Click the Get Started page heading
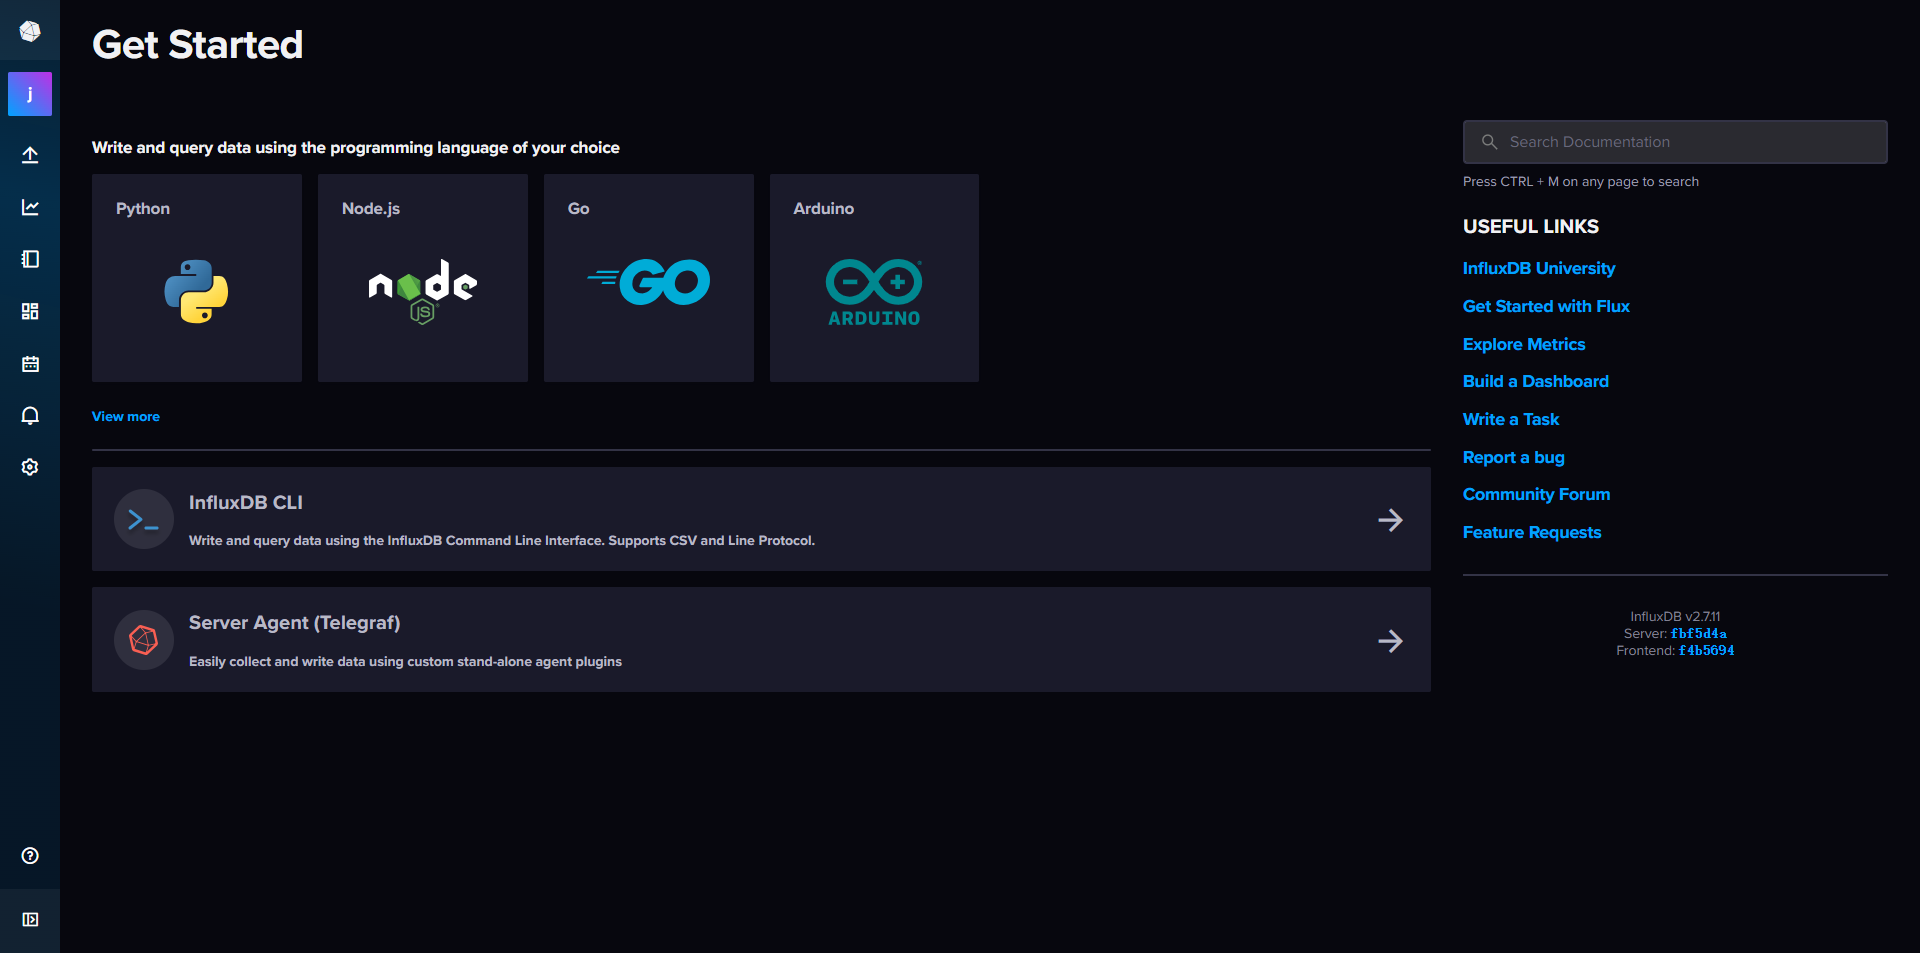Viewport: 1920px width, 953px height. (x=198, y=44)
